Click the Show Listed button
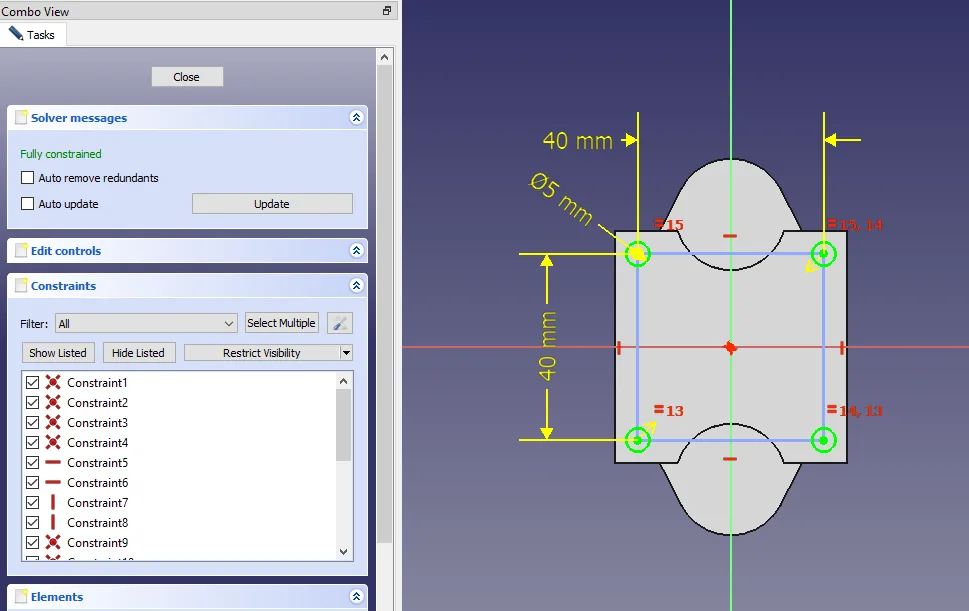This screenshot has width=969, height=611. tap(58, 353)
